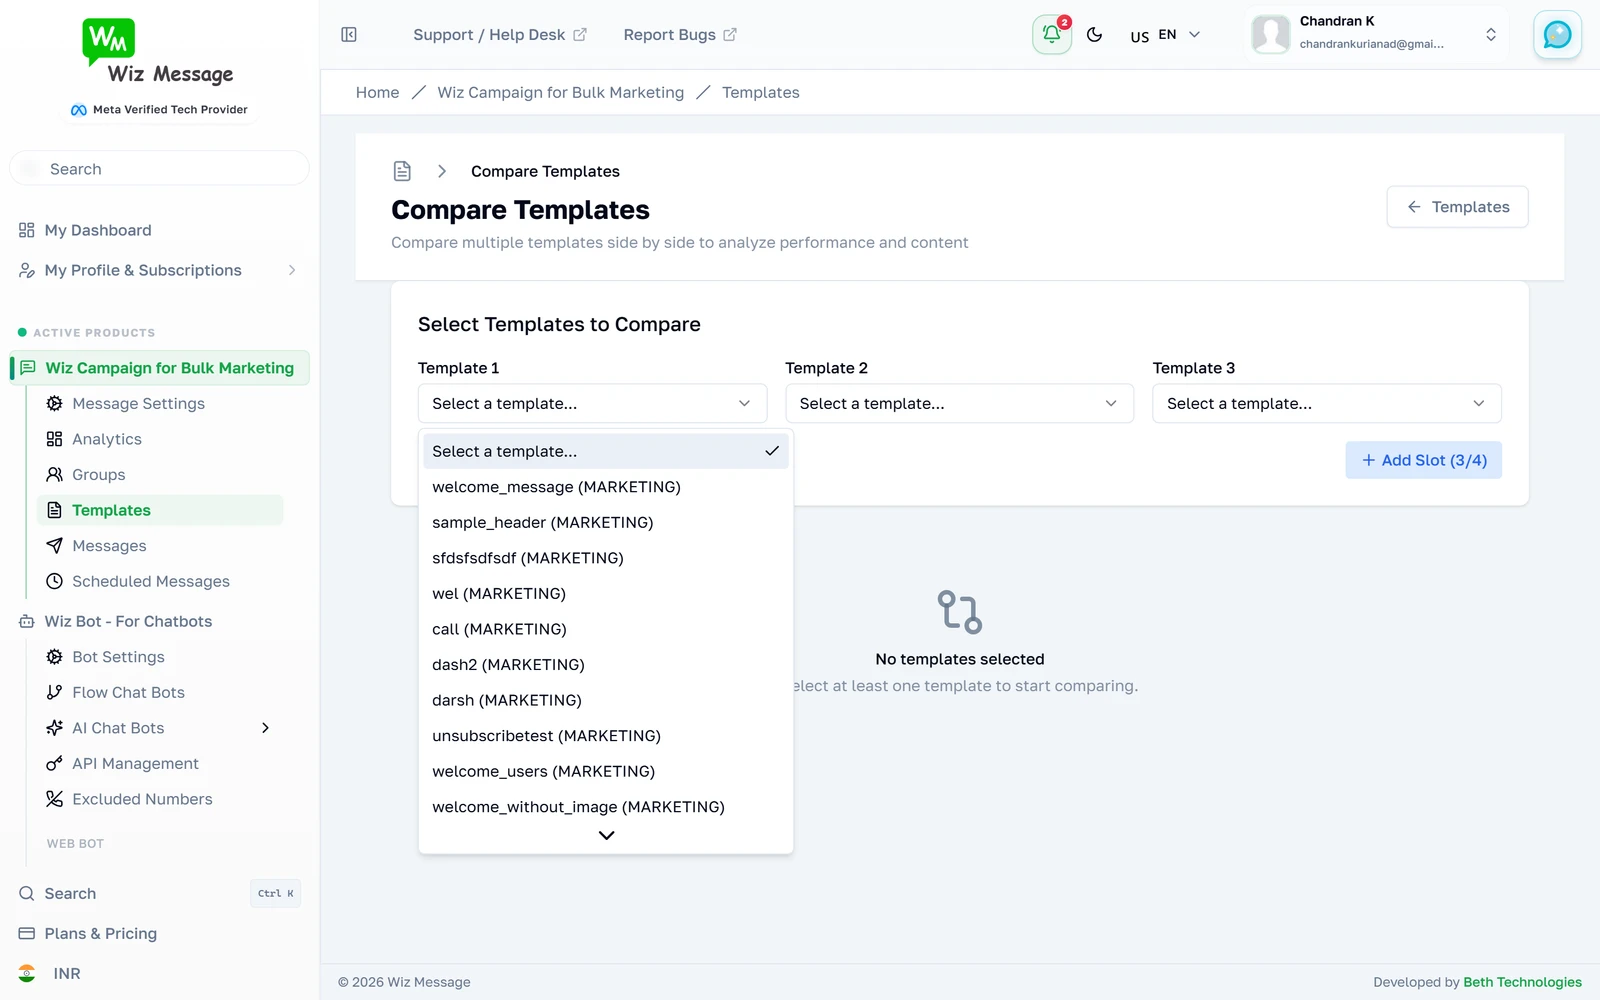This screenshot has width=1600, height=1000.
Task: Pick darsh (MARKETING) from the list
Action: [606, 699]
